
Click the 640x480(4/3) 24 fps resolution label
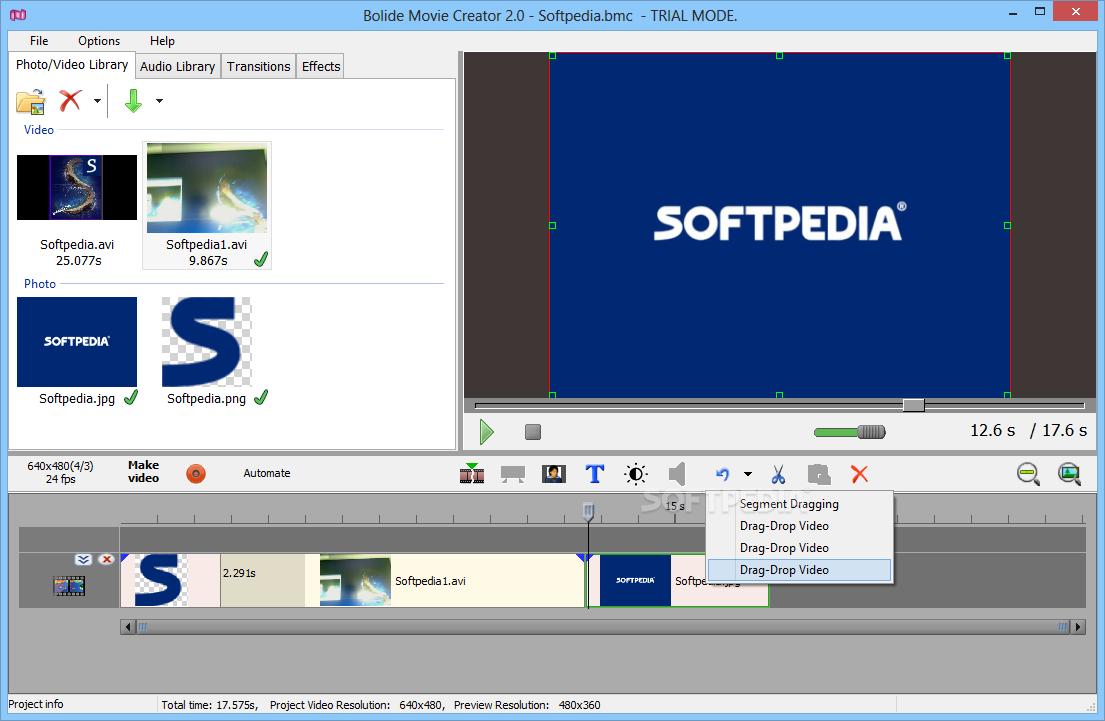[x=60, y=472]
